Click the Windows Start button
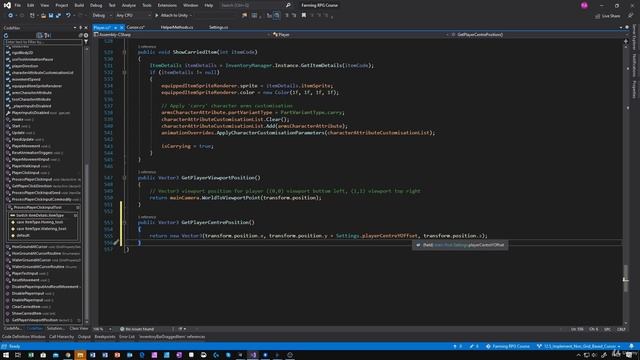Viewport: 640px width, 360px height. coord(6,355)
